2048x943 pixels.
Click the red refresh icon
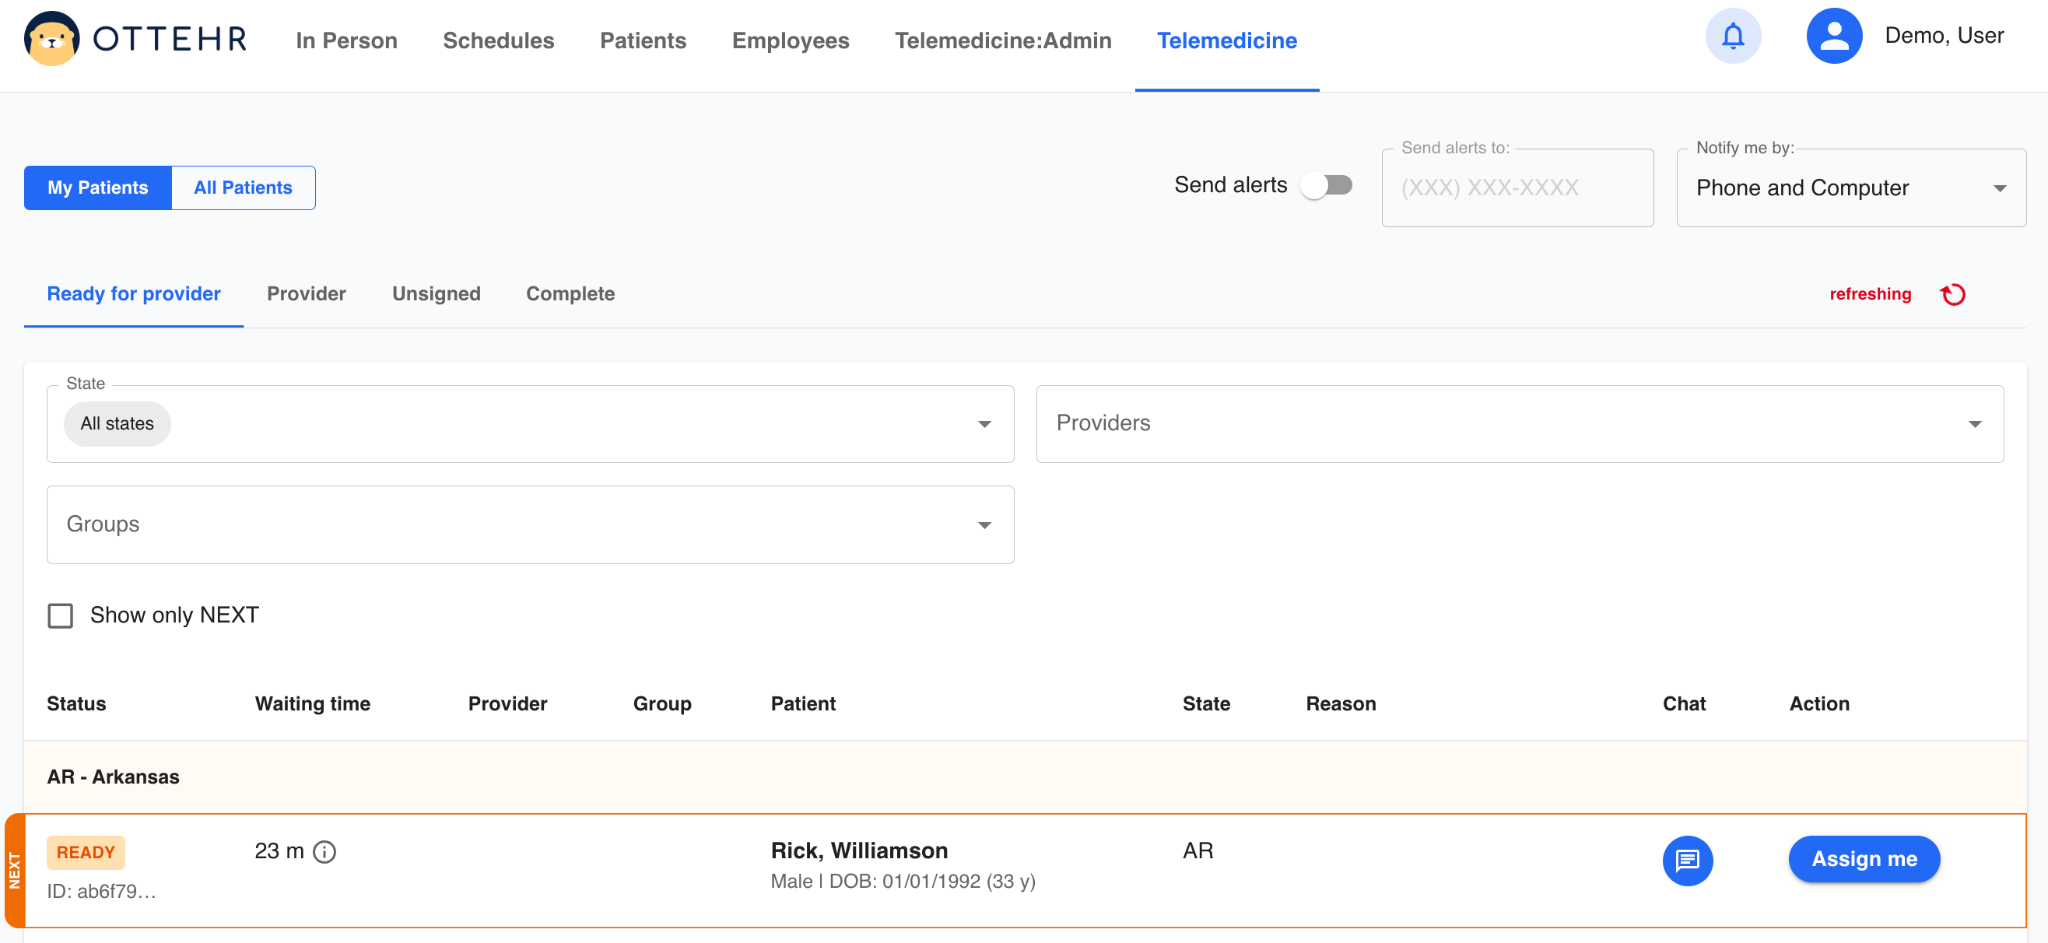click(x=1953, y=294)
